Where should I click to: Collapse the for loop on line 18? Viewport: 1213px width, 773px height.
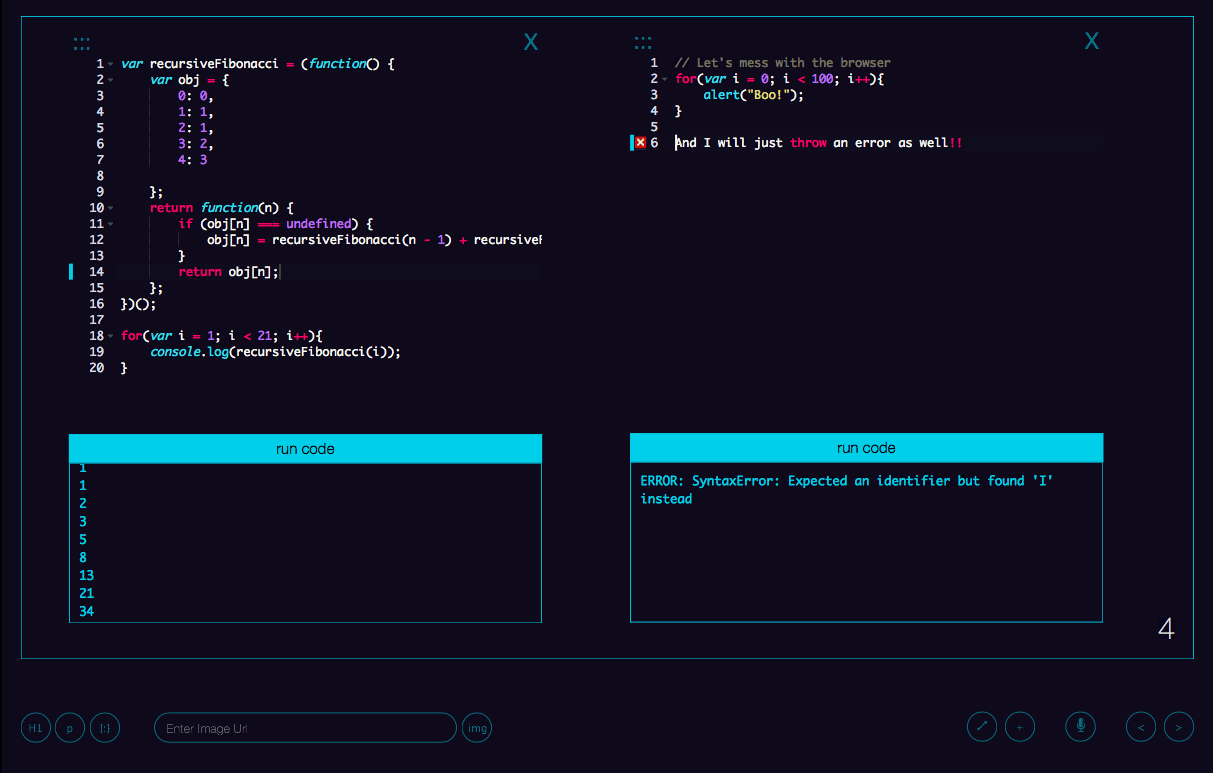110,335
